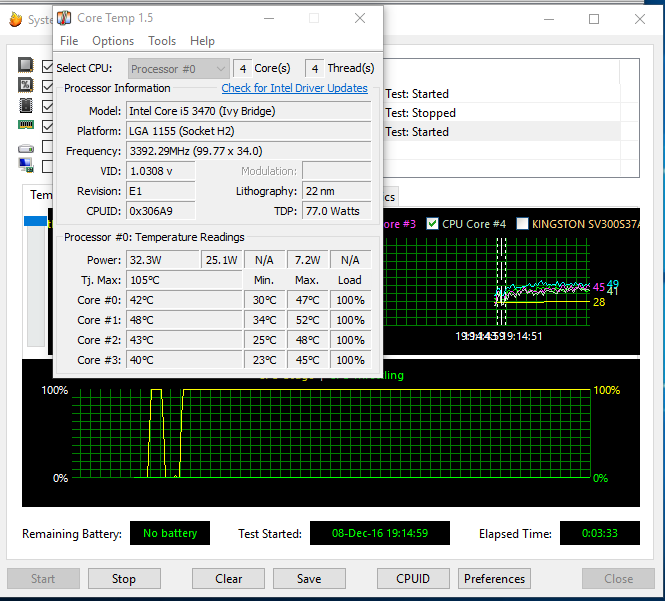Click the Core Temp thermometer icon in title bar
665x601 pixels.
(x=64, y=18)
